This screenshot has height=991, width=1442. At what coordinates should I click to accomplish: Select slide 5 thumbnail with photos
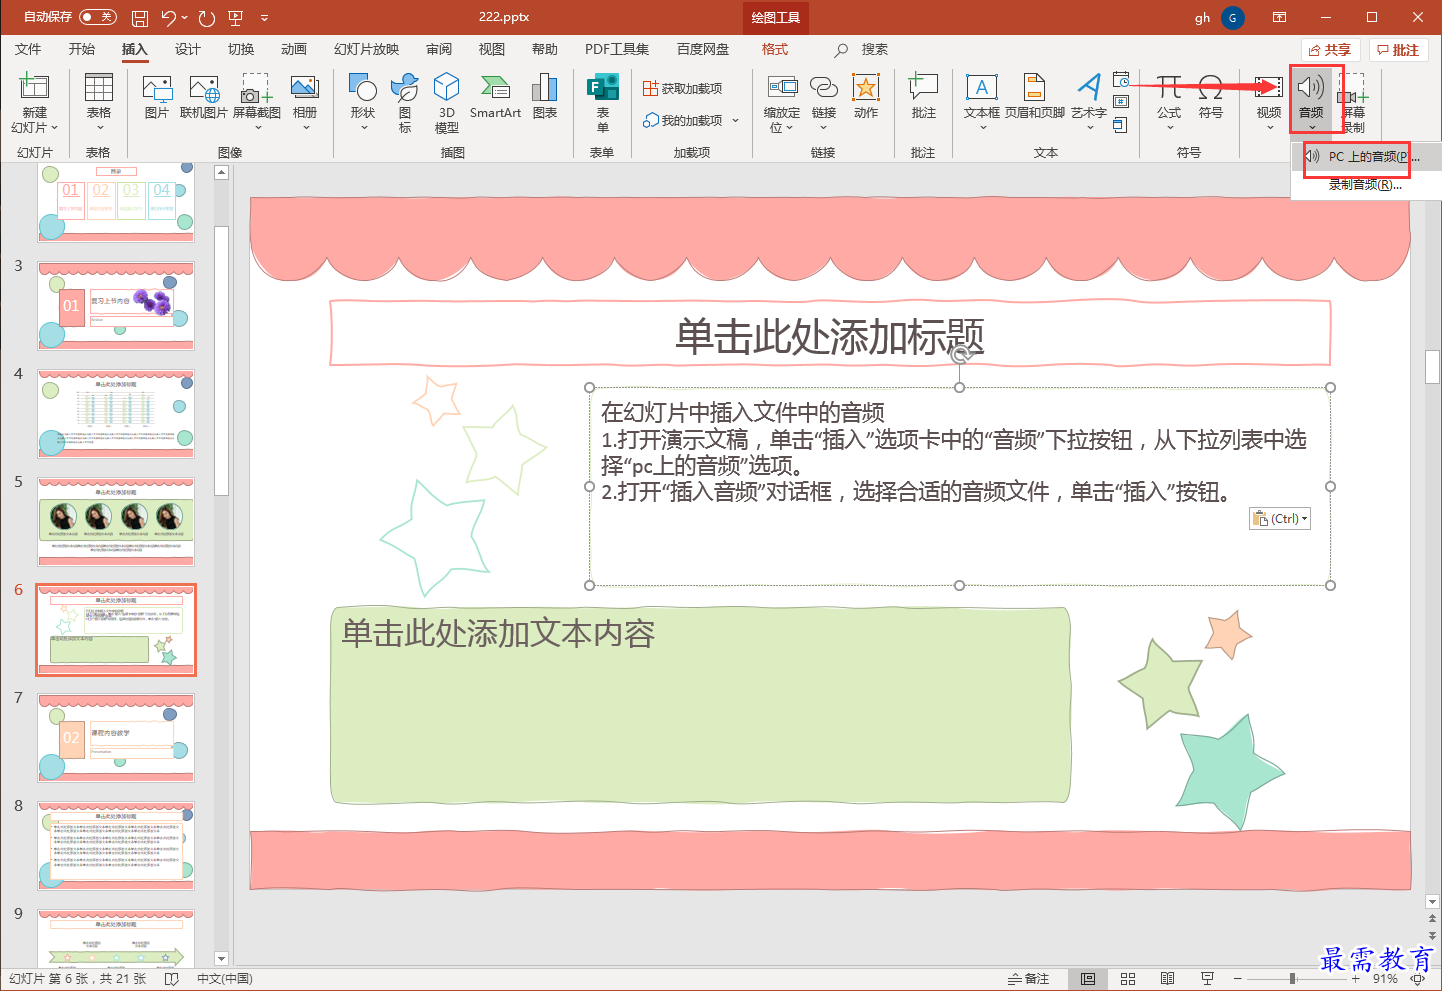pyautogui.click(x=116, y=522)
